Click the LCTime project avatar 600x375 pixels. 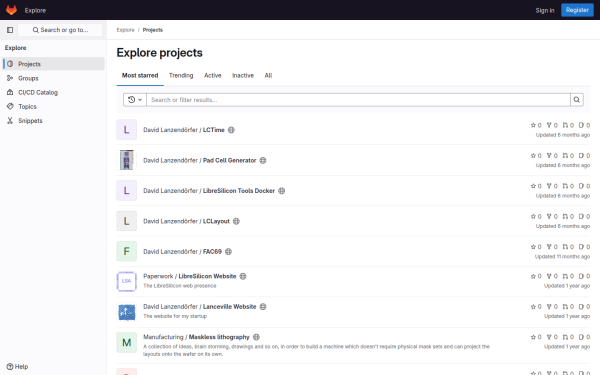127,130
